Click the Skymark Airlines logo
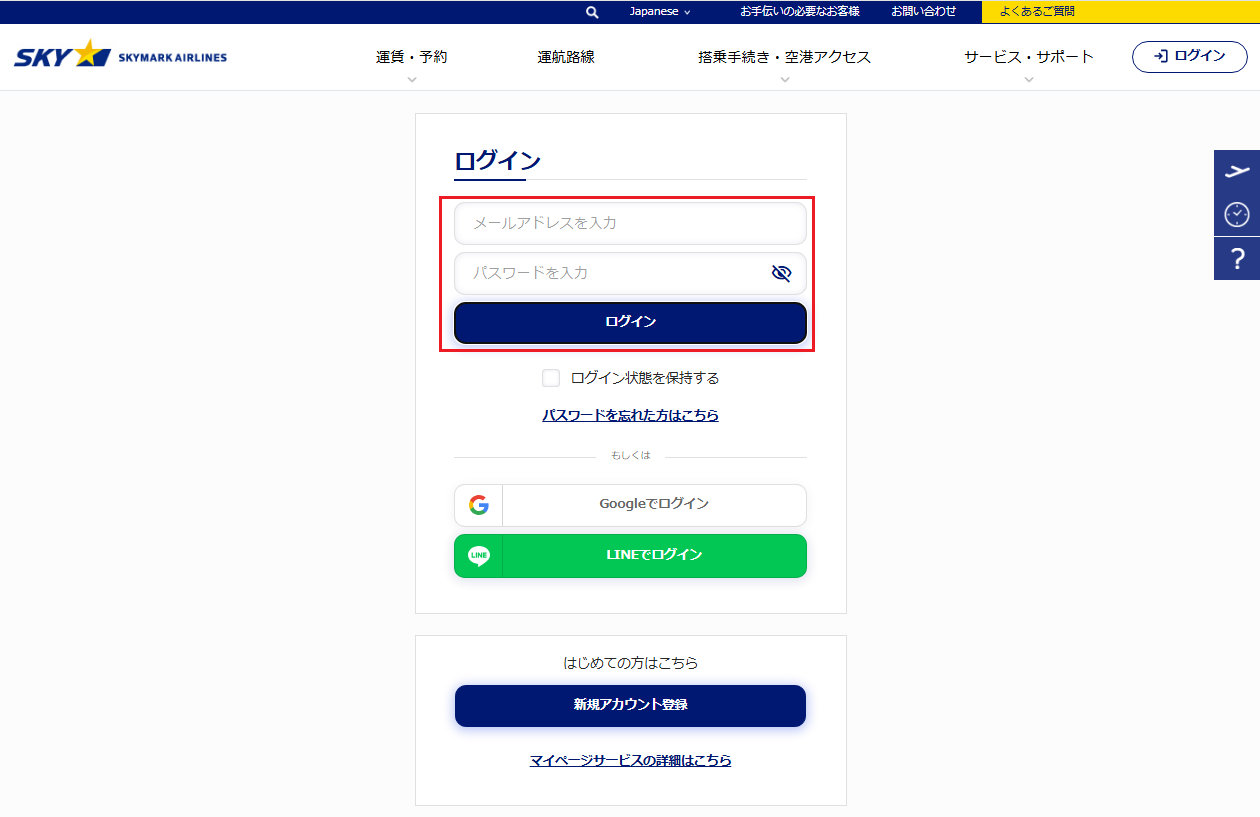Screen dimensions: 1260x817 coord(120,55)
